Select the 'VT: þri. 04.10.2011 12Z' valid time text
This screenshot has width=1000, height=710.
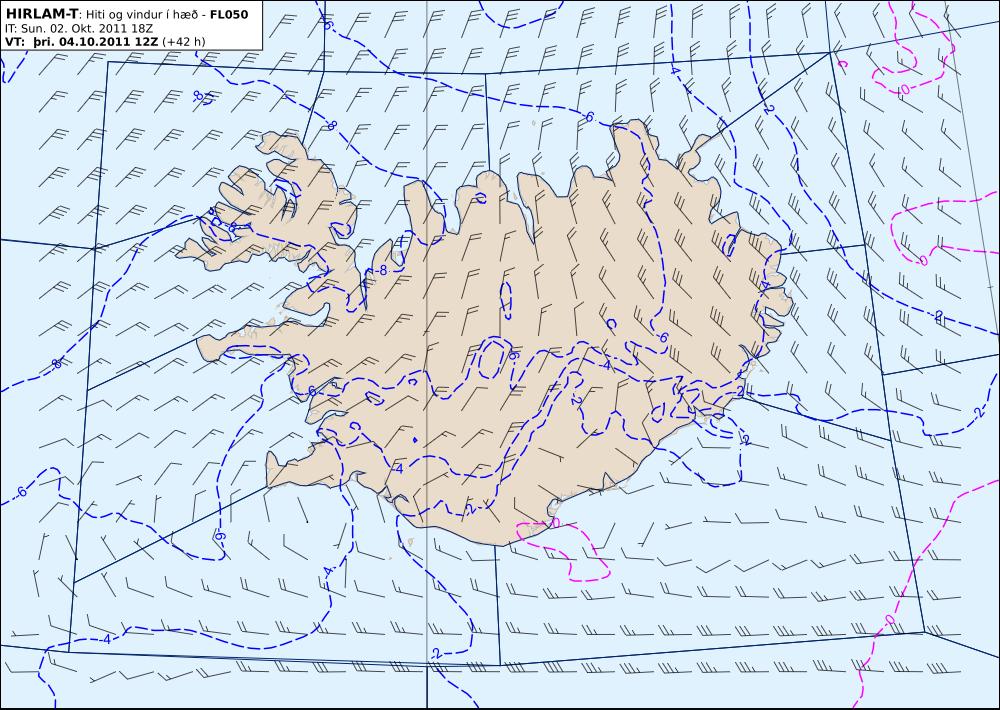coord(82,42)
